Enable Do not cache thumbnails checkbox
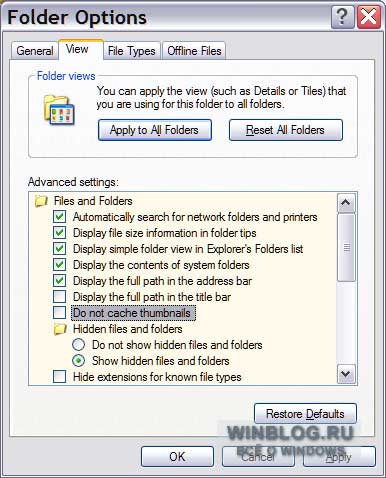 coord(59,313)
